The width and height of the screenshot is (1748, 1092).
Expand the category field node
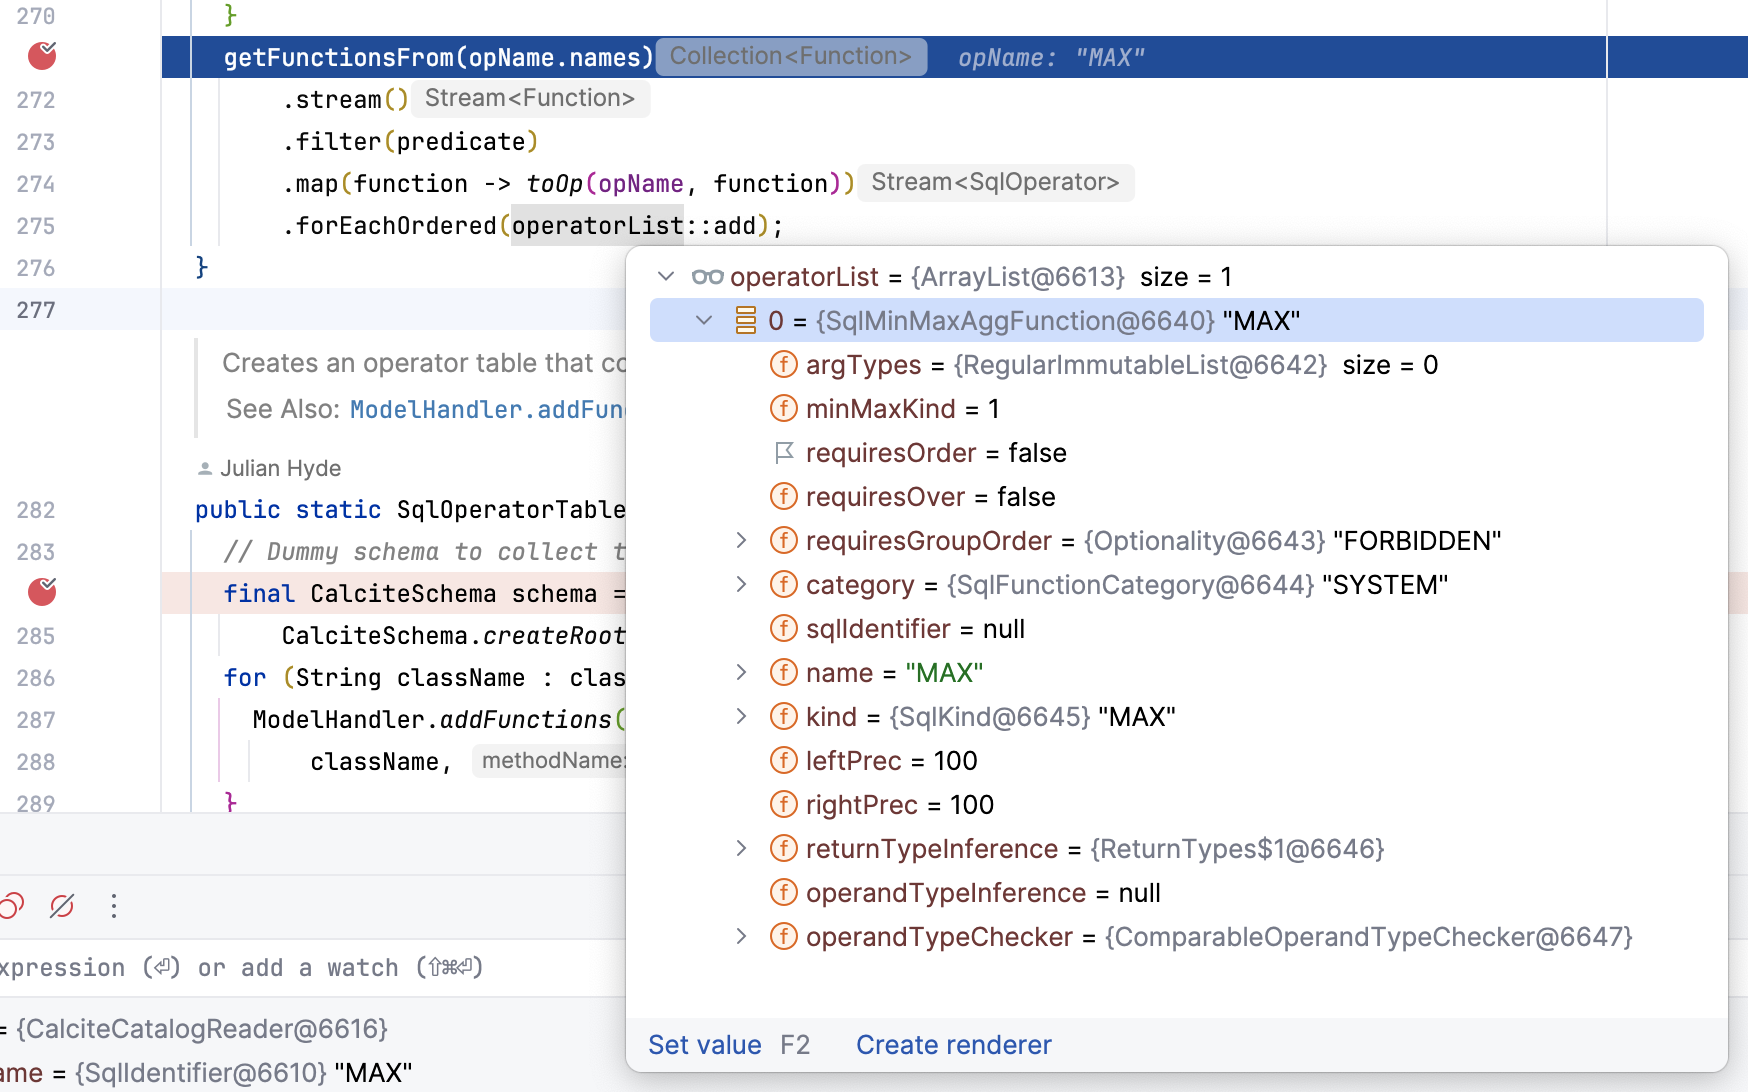pyautogui.click(x=741, y=584)
